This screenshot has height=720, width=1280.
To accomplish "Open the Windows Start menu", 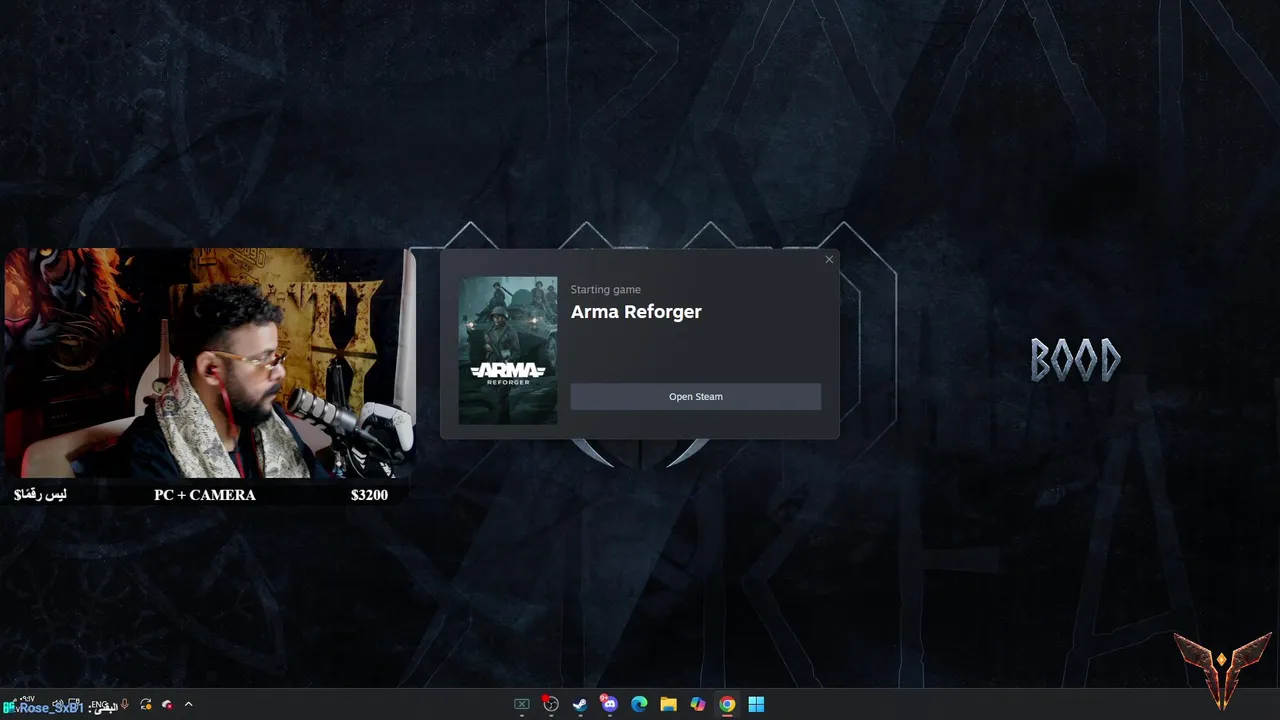I will pyautogui.click(x=756, y=704).
